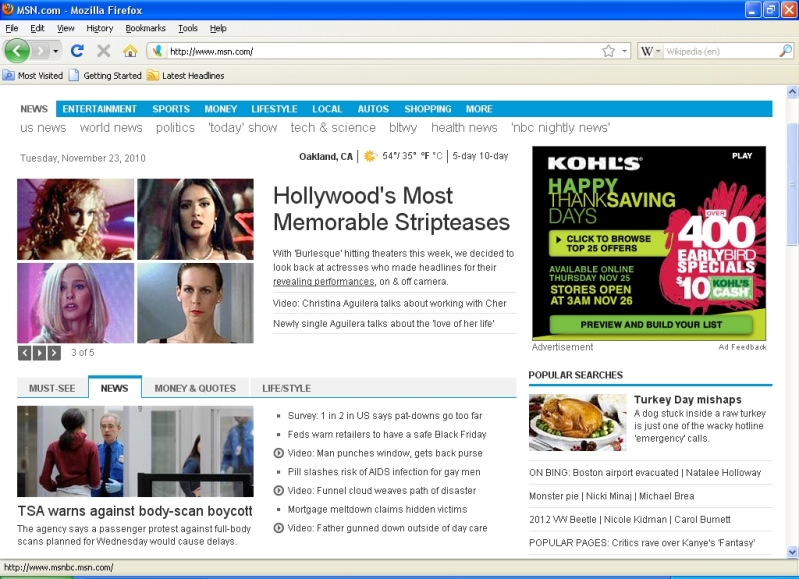Open the 10-day weather forecast
The image size is (799, 579).
(x=494, y=156)
